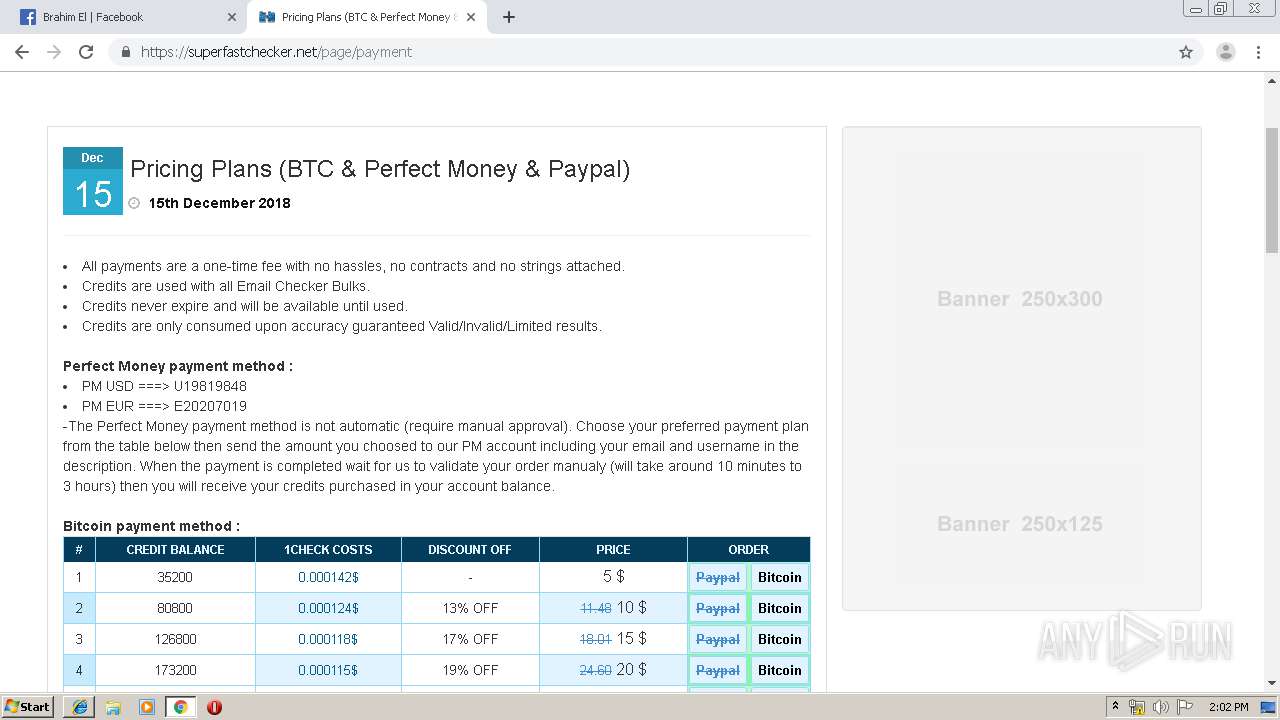Click the 0.000124$ check cost
This screenshot has height=720, width=1280.
(x=328, y=608)
